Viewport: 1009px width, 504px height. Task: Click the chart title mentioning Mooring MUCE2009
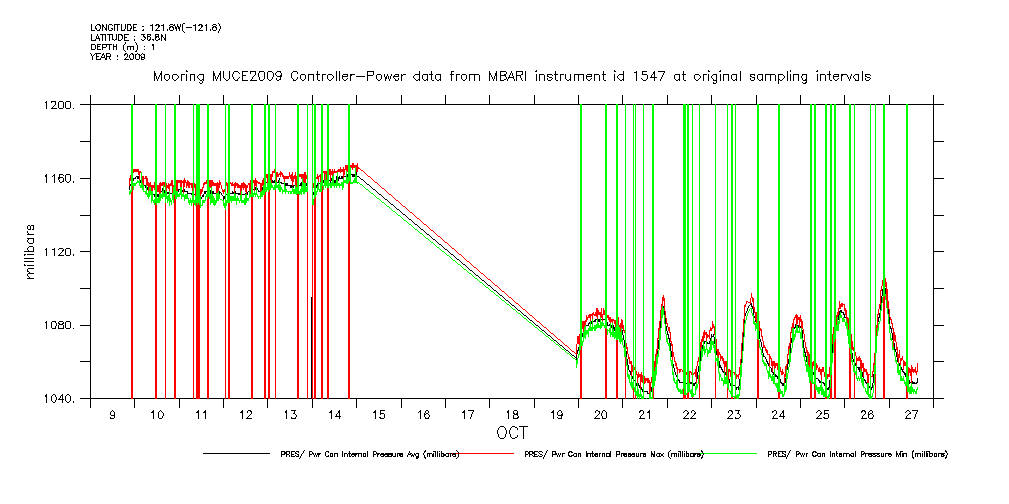click(511, 76)
